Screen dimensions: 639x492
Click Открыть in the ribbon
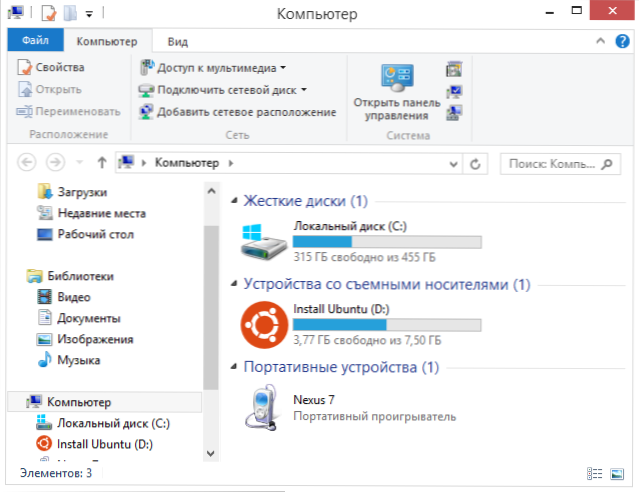point(50,89)
